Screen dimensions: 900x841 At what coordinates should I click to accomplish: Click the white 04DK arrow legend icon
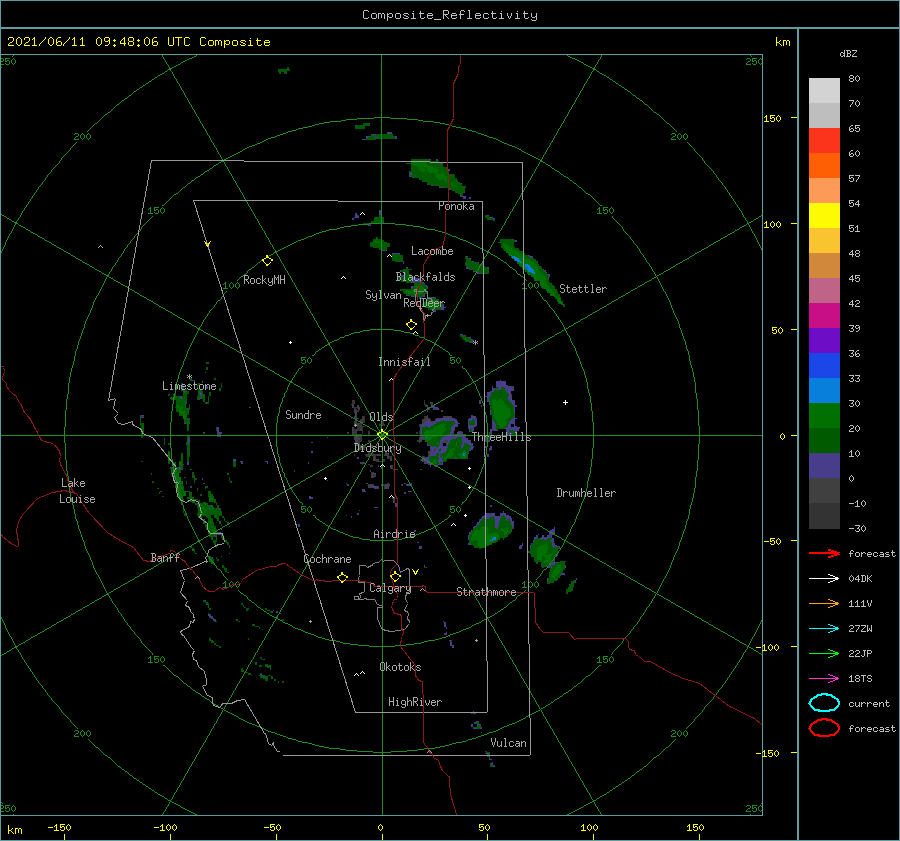coord(824,578)
